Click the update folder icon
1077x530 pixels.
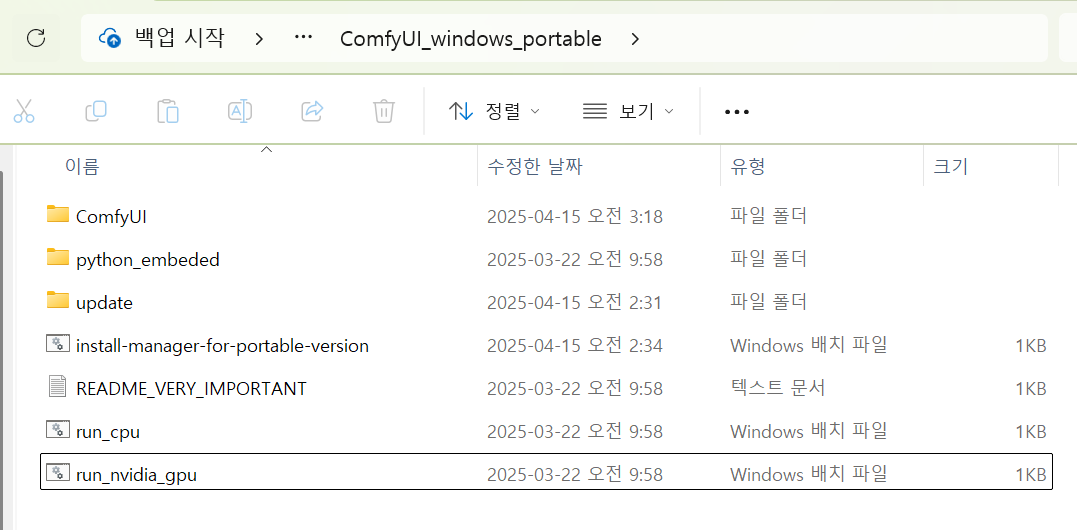[58, 300]
